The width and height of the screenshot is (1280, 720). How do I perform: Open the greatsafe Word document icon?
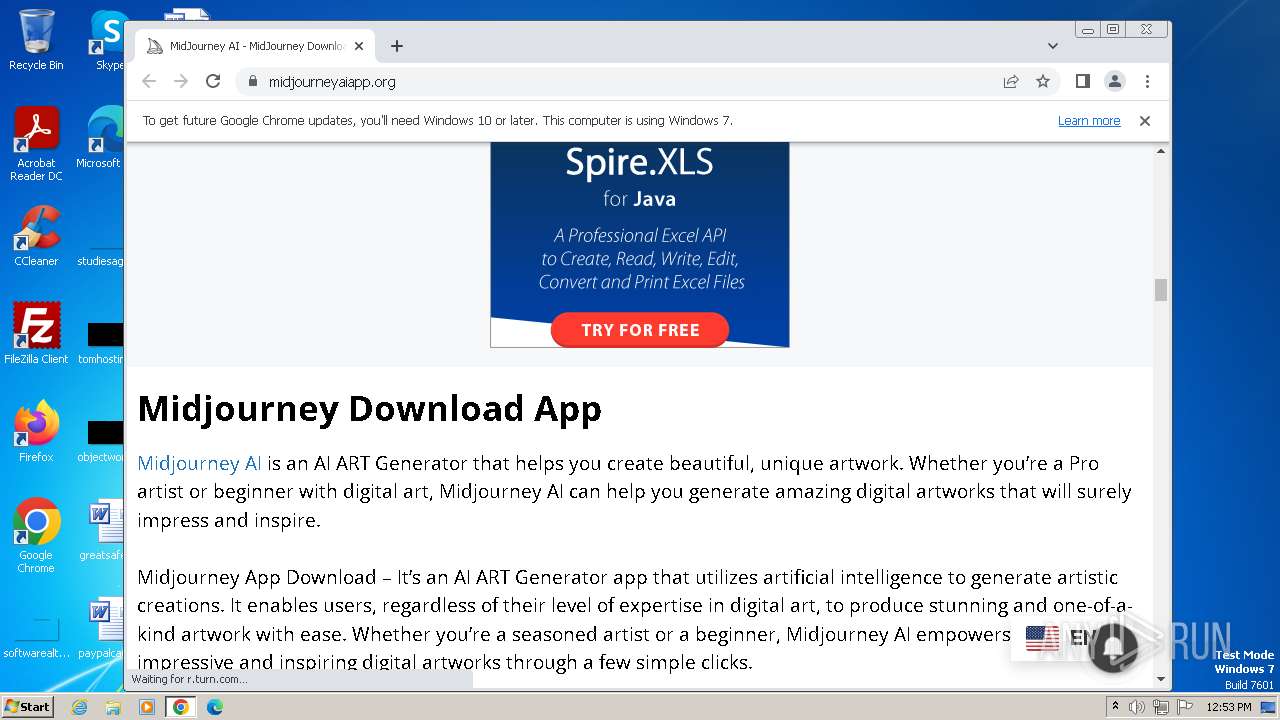(102, 530)
